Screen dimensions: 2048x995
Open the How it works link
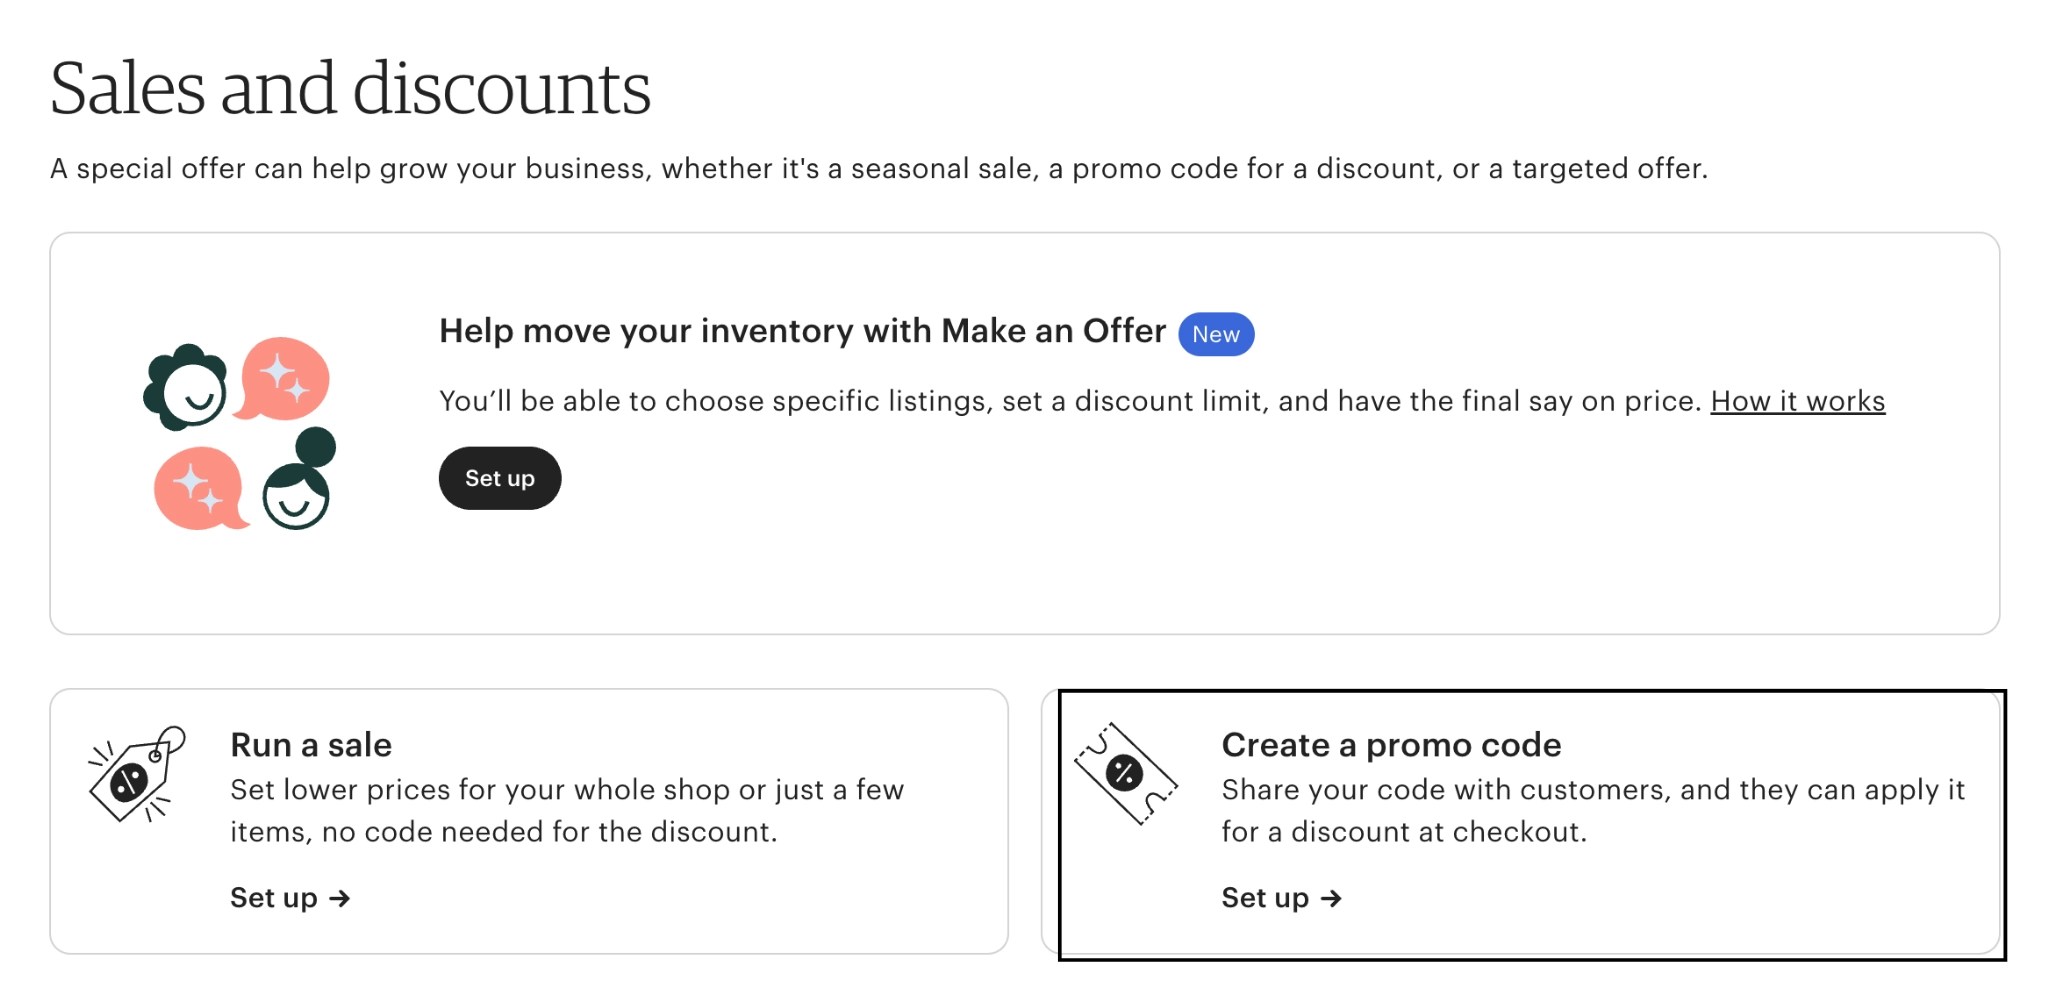[x=1797, y=401]
